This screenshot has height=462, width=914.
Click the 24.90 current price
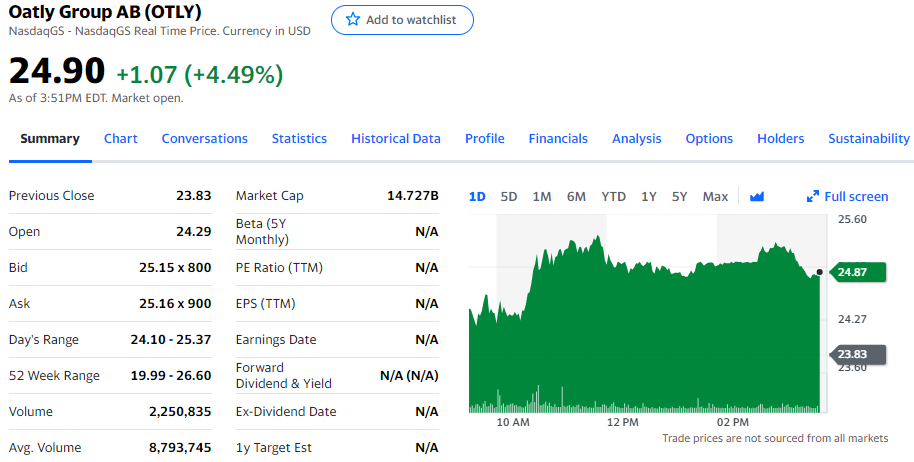(x=57, y=70)
